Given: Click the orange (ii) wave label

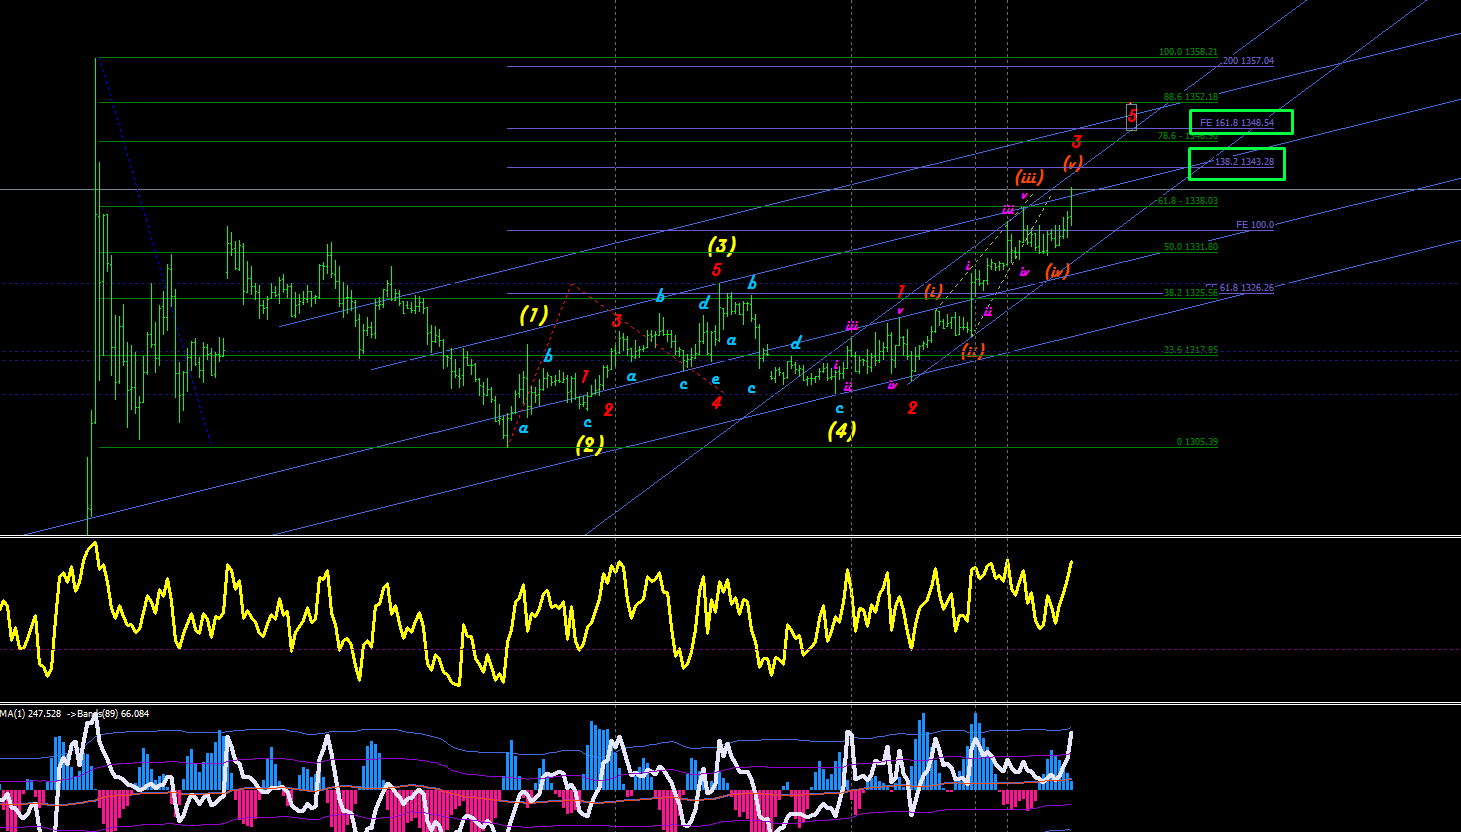Looking at the screenshot, I should point(973,351).
